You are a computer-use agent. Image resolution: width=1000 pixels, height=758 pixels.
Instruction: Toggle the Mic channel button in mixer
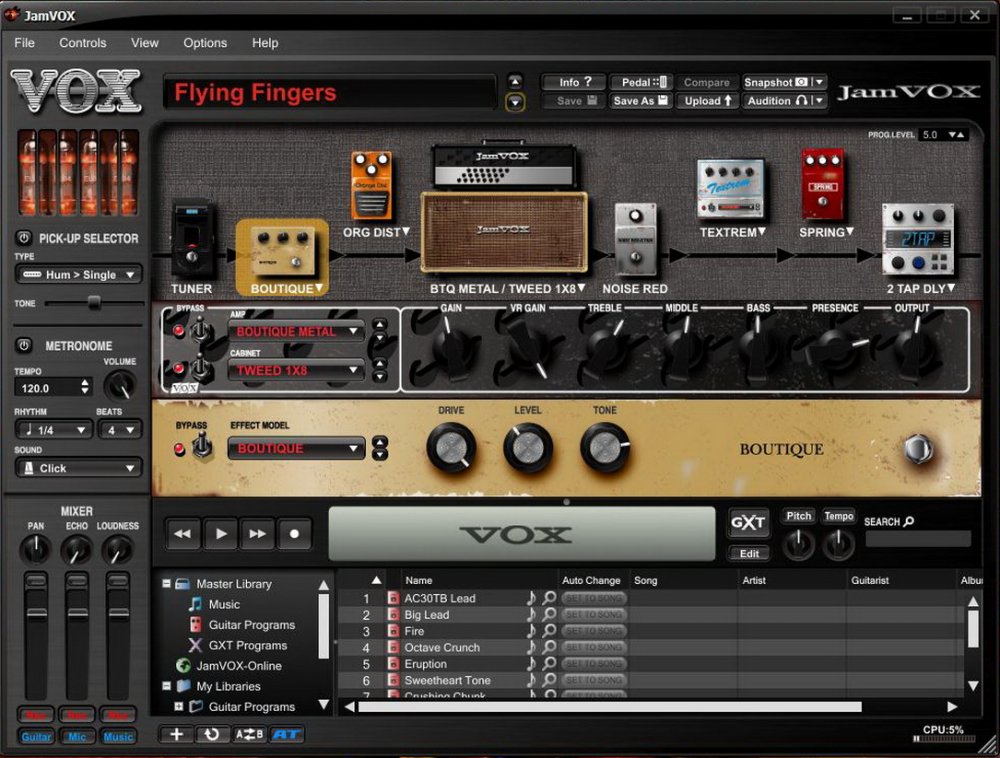77,737
